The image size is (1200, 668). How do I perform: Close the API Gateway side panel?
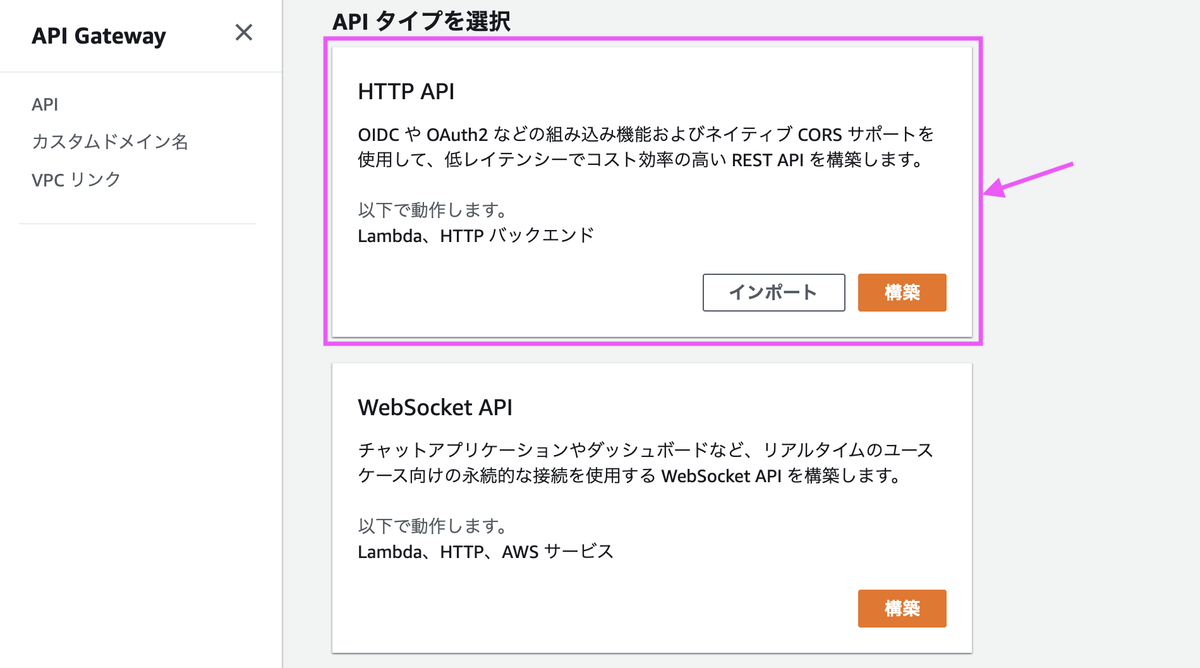point(244,33)
